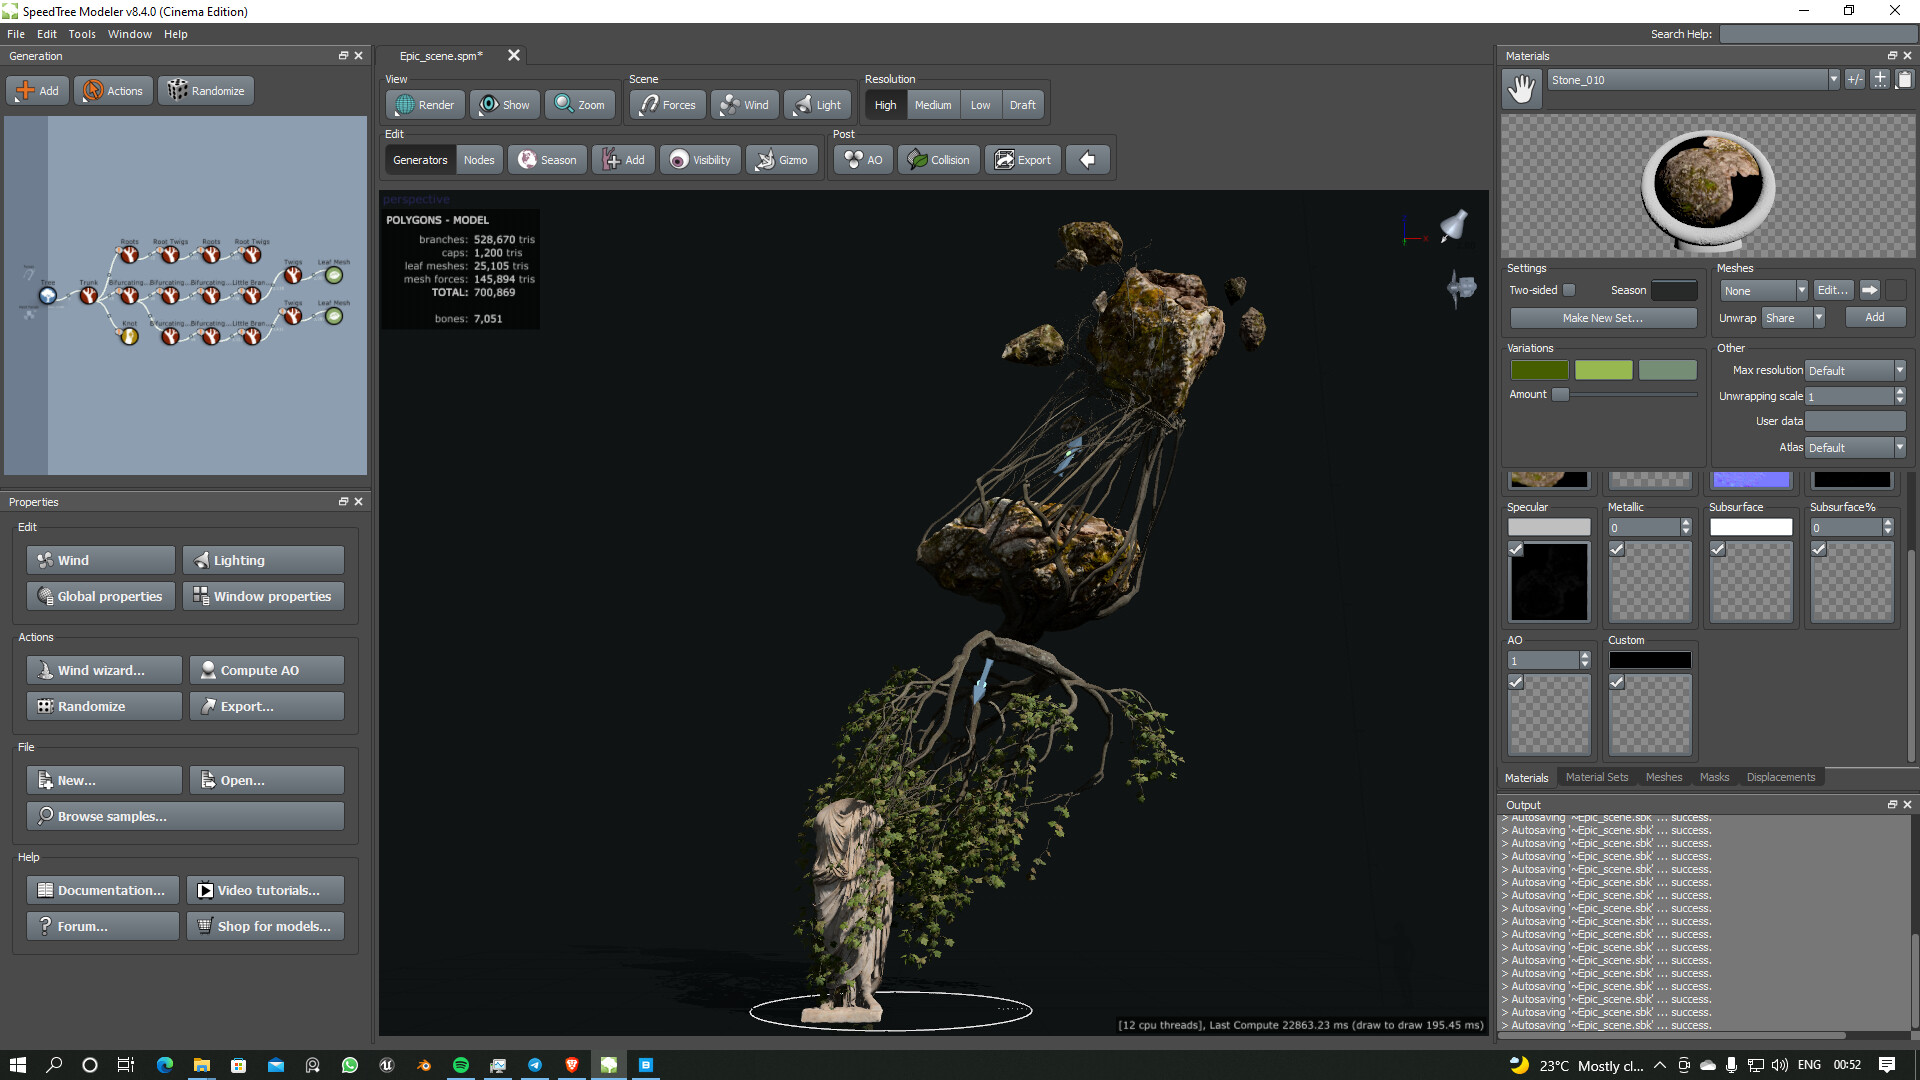Activate the Gizmo edit tool
Viewport: 1920px width, 1080px height.
782,159
